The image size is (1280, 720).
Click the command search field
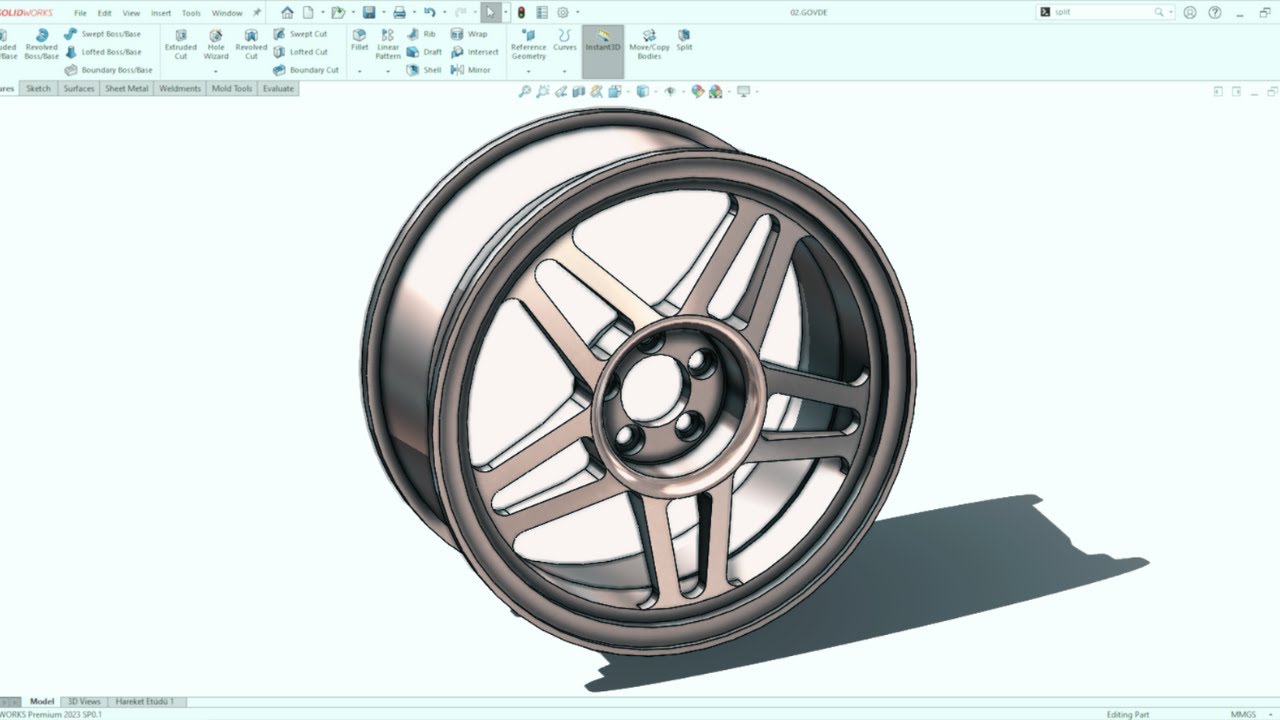[x=1104, y=12]
